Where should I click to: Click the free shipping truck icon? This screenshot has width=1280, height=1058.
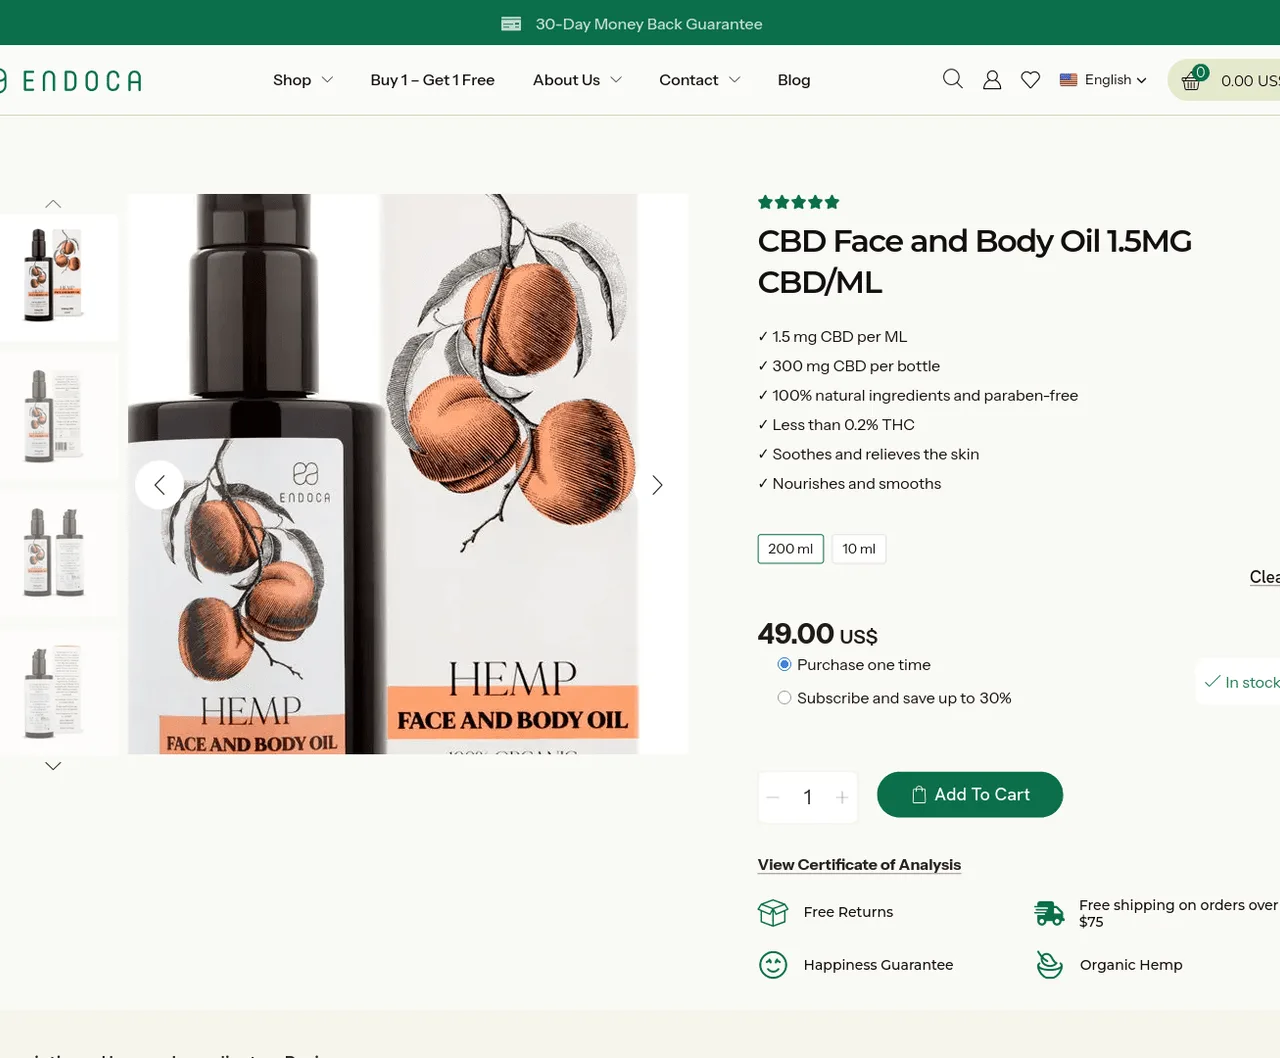(1049, 912)
